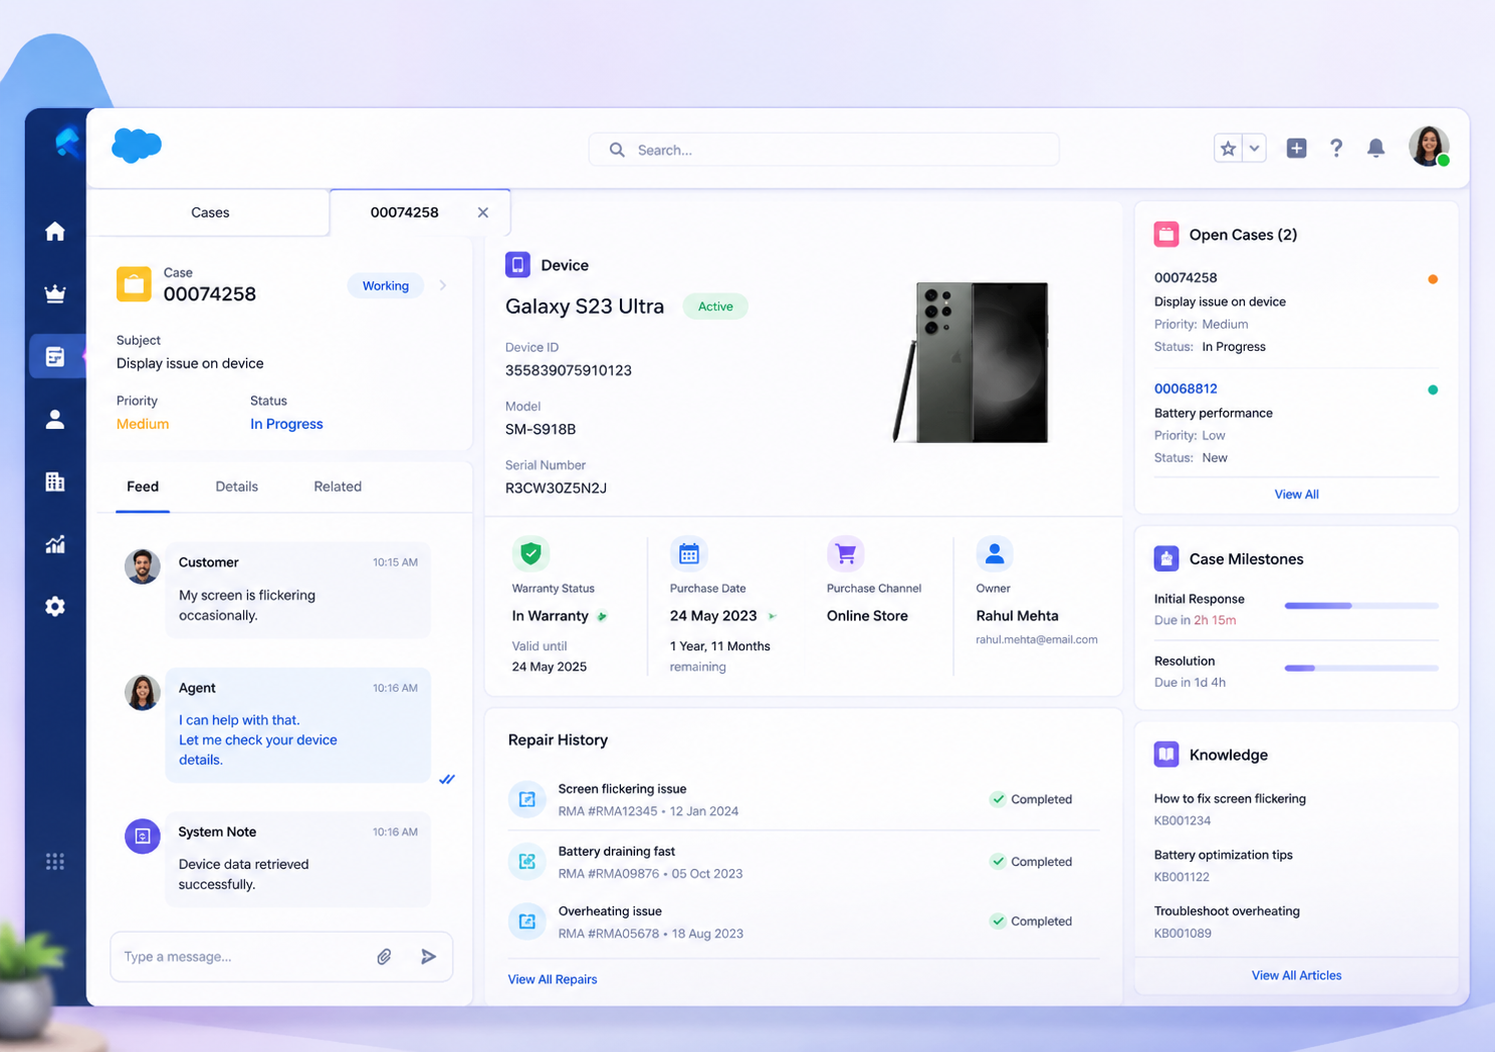Click the Open Cases header icon
Screen dimensions: 1495x1052
point(1166,234)
